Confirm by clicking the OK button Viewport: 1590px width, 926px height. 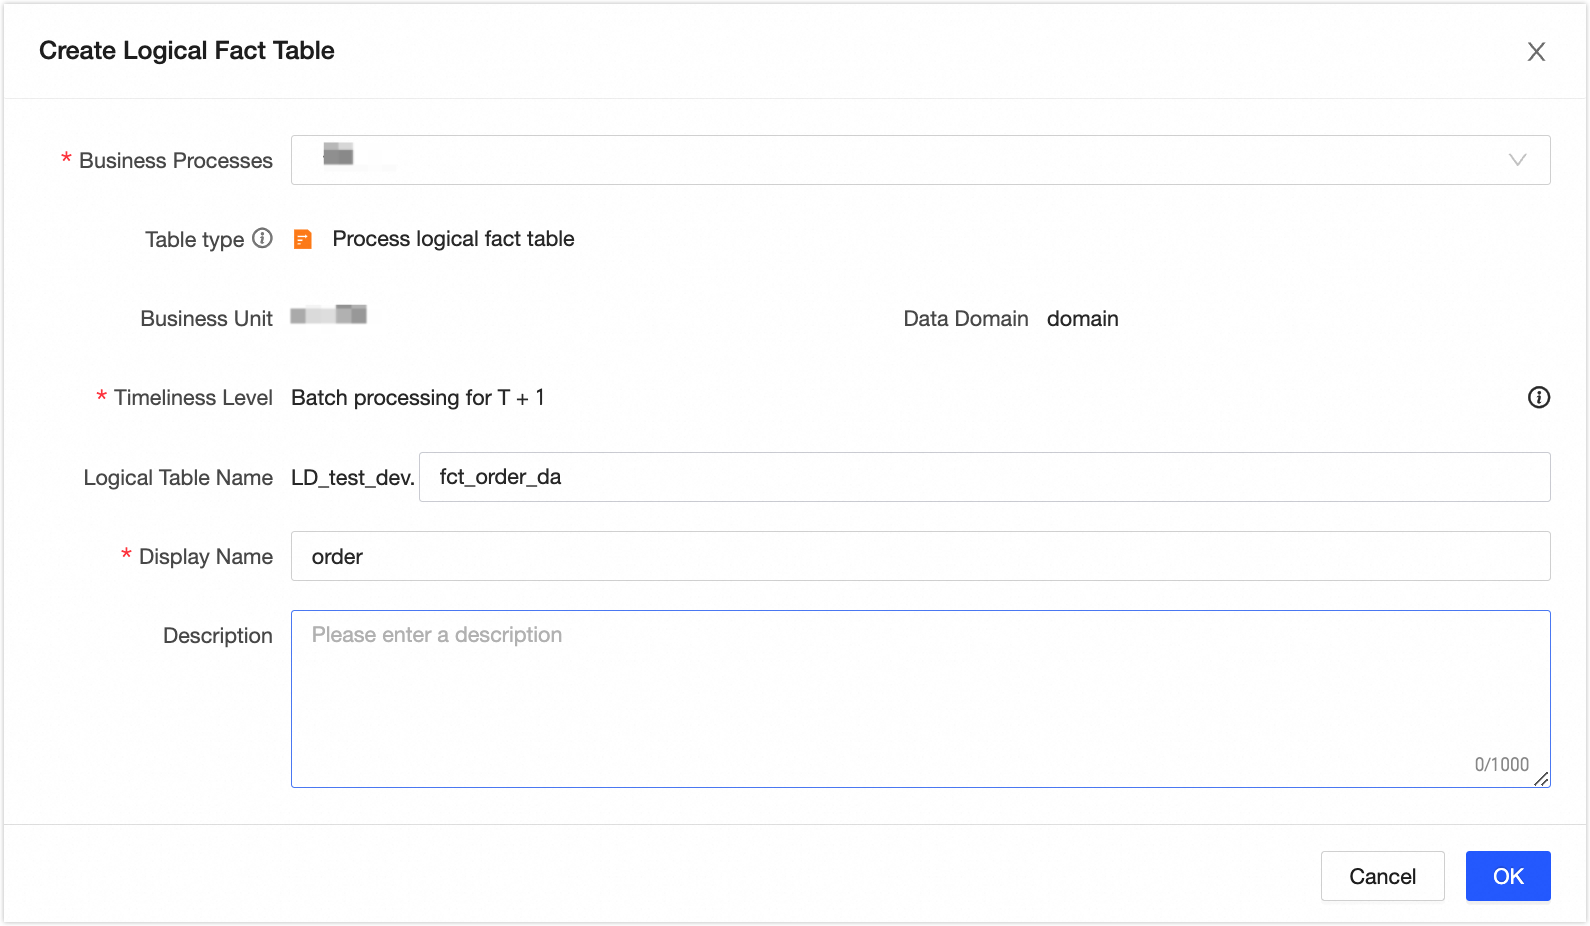coord(1507,876)
